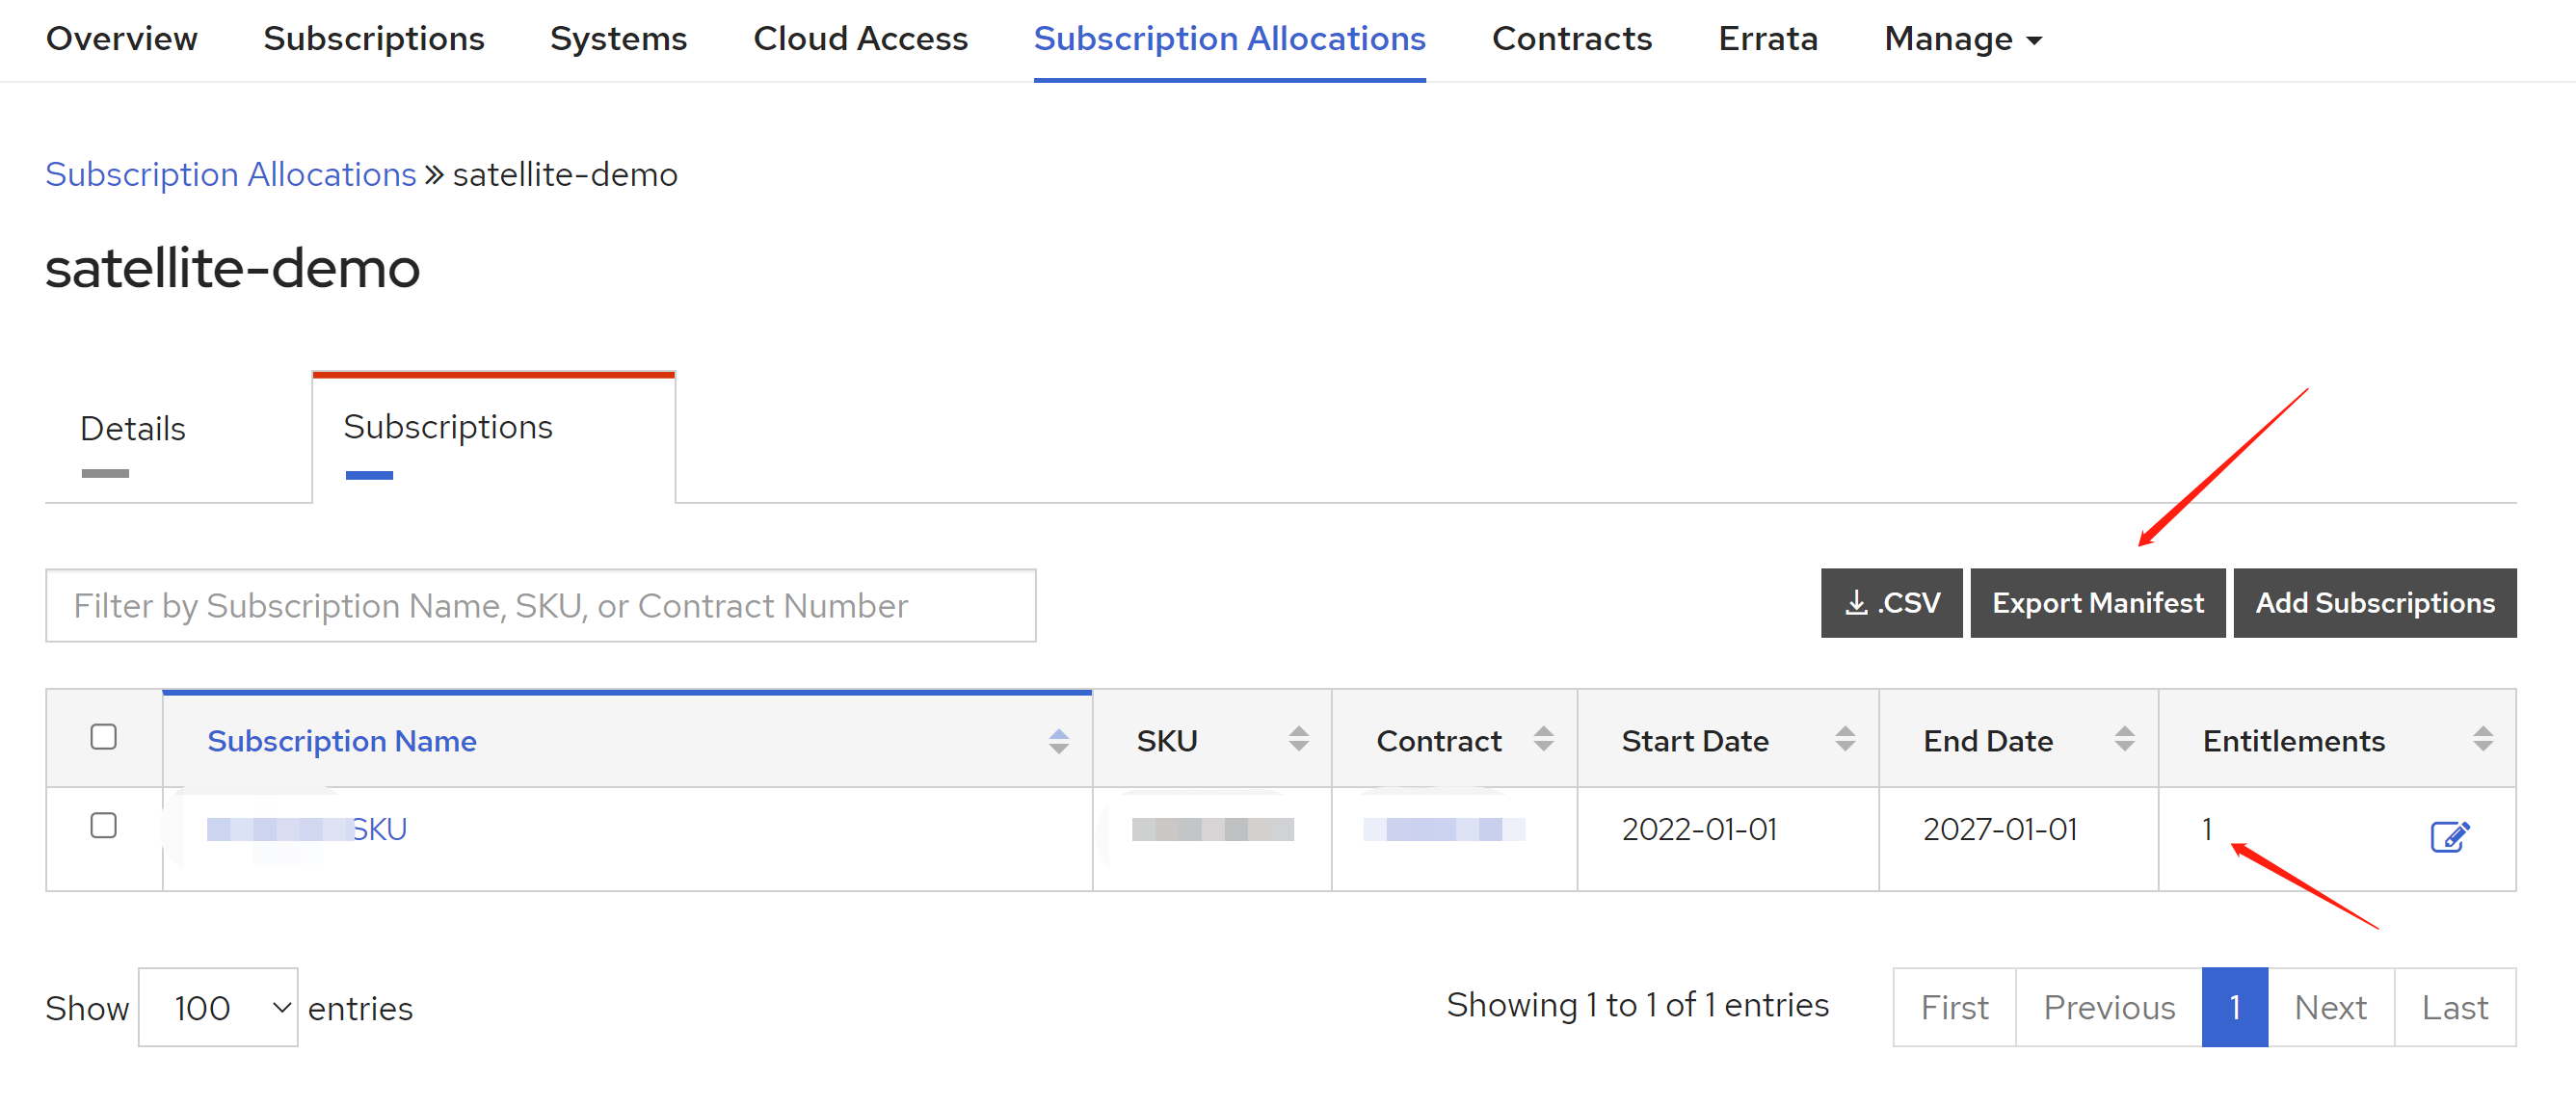Switch to the Details tab
The height and width of the screenshot is (1106, 2576).
pos(133,429)
